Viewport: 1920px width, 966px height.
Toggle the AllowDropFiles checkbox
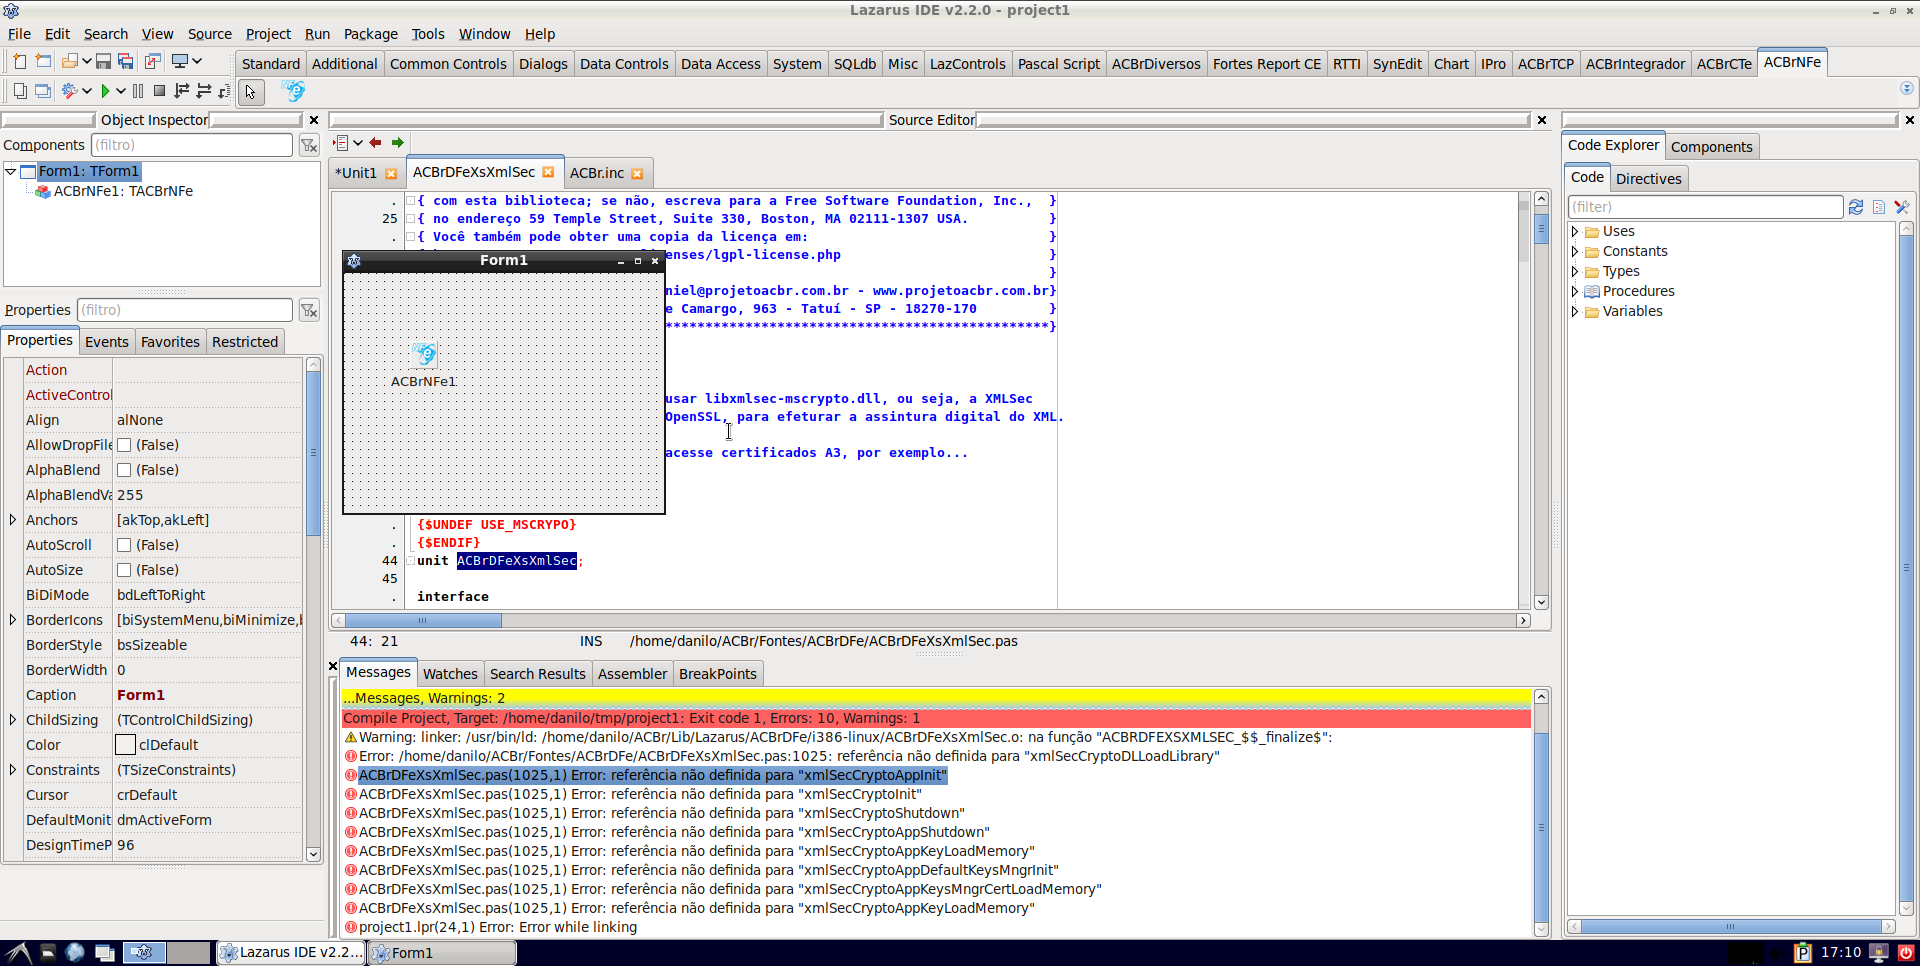pos(124,445)
